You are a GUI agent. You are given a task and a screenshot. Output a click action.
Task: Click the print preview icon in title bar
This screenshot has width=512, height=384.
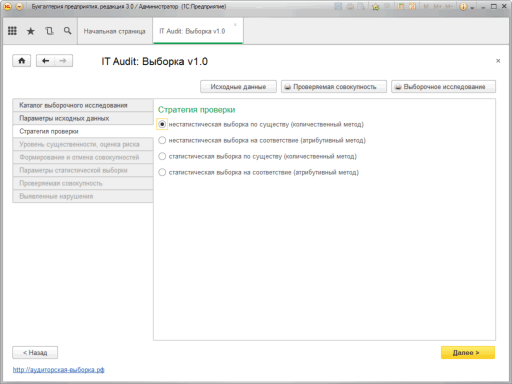(x=361, y=6)
